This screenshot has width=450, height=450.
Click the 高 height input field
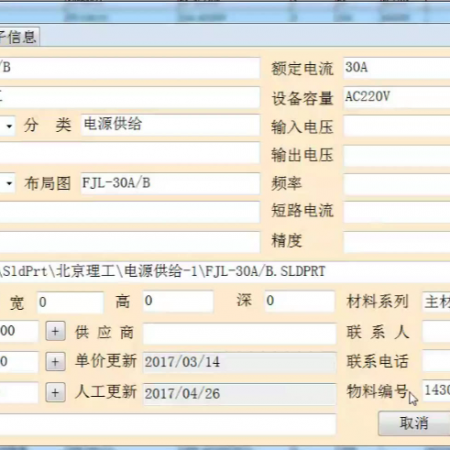point(178,301)
